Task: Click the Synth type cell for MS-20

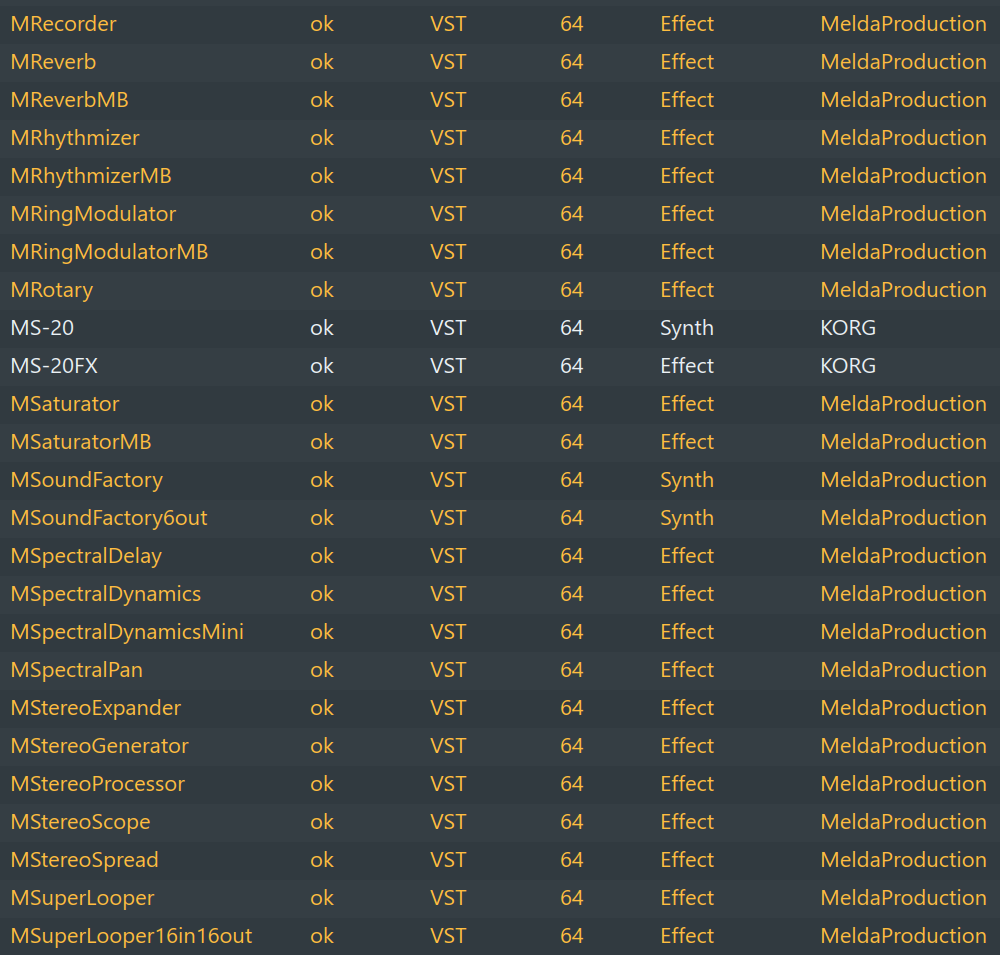Action: pyautogui.click(x=687, y=329)
